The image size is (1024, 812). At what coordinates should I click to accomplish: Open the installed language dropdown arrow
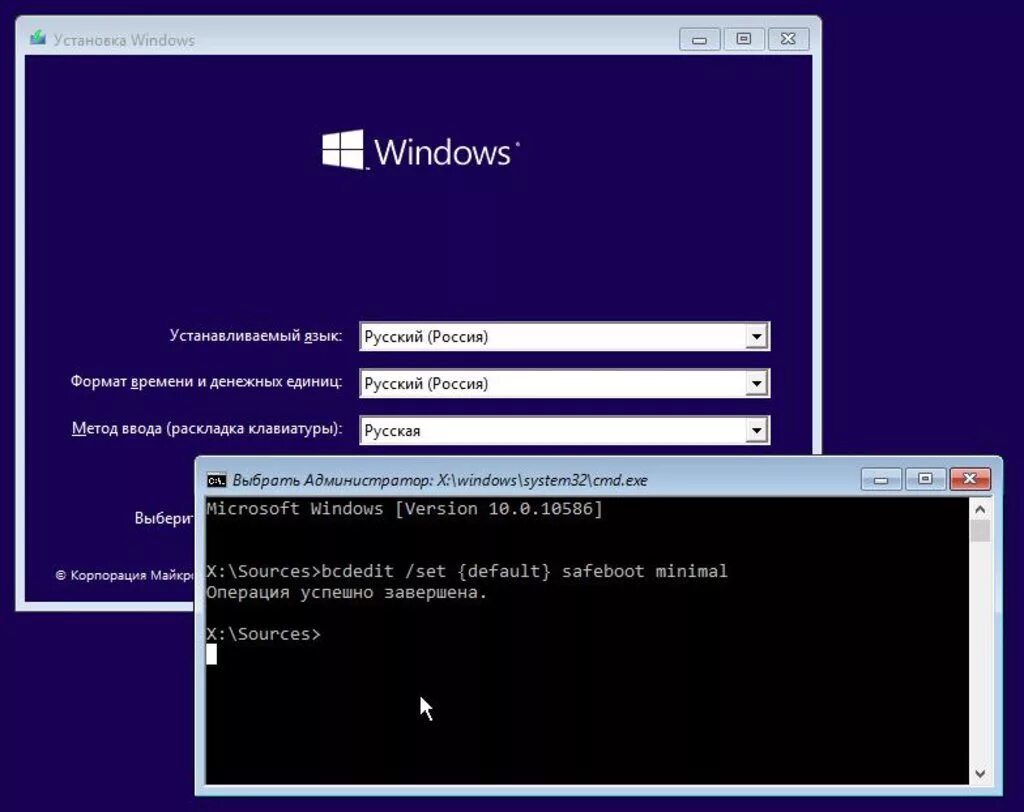(x=756, y=337)
